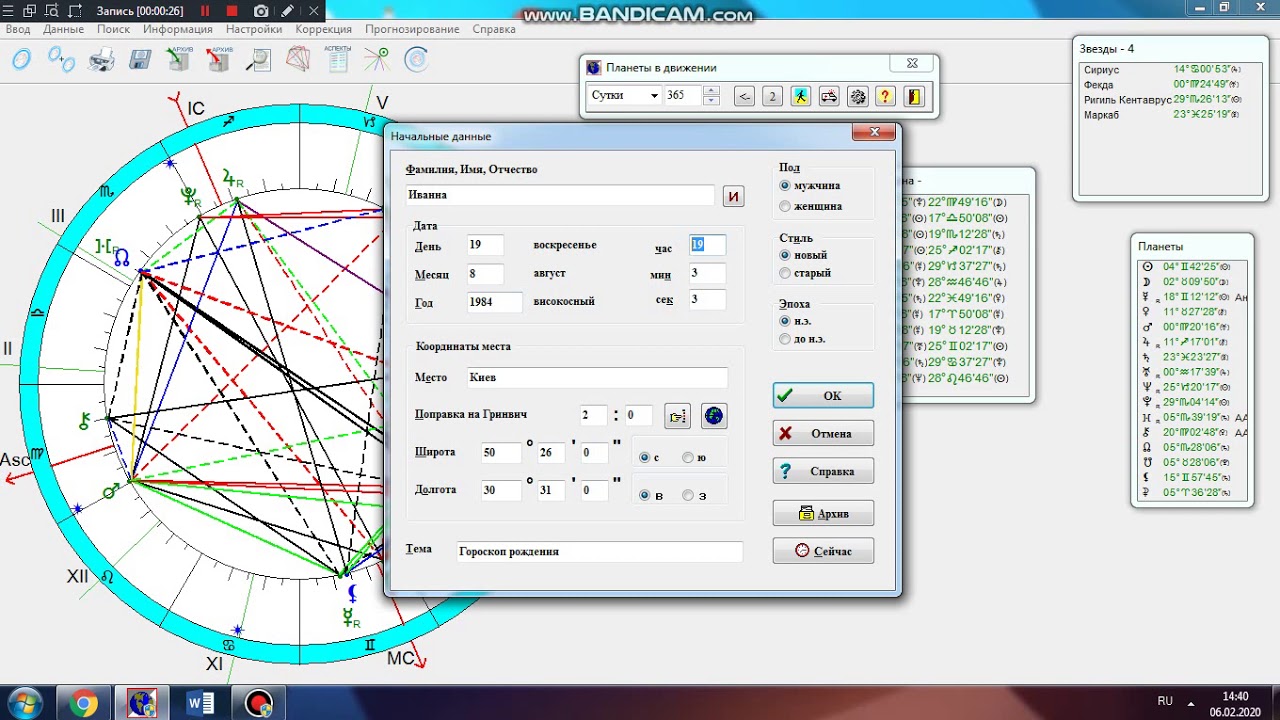Image resolution: width=1280 pixels, height=720 pixels.
Task: Select the 'мужчина' gender option
Action: pyautogui.click(x=810, y=186)
